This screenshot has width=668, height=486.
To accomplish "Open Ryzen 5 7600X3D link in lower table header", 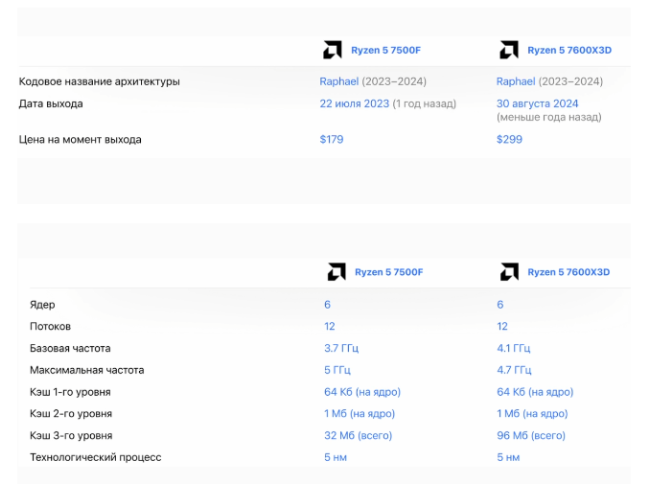I will click(x=568, y=272).
